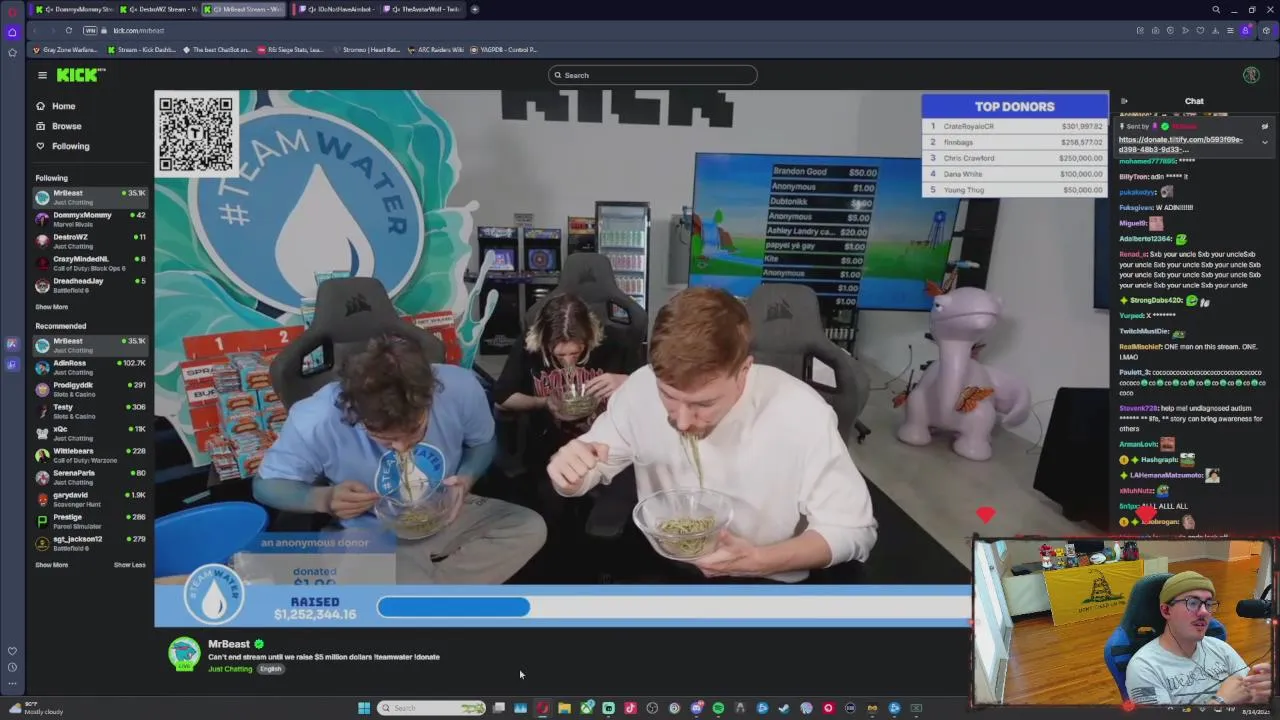Open Windows Start menu

click(364, 708)
